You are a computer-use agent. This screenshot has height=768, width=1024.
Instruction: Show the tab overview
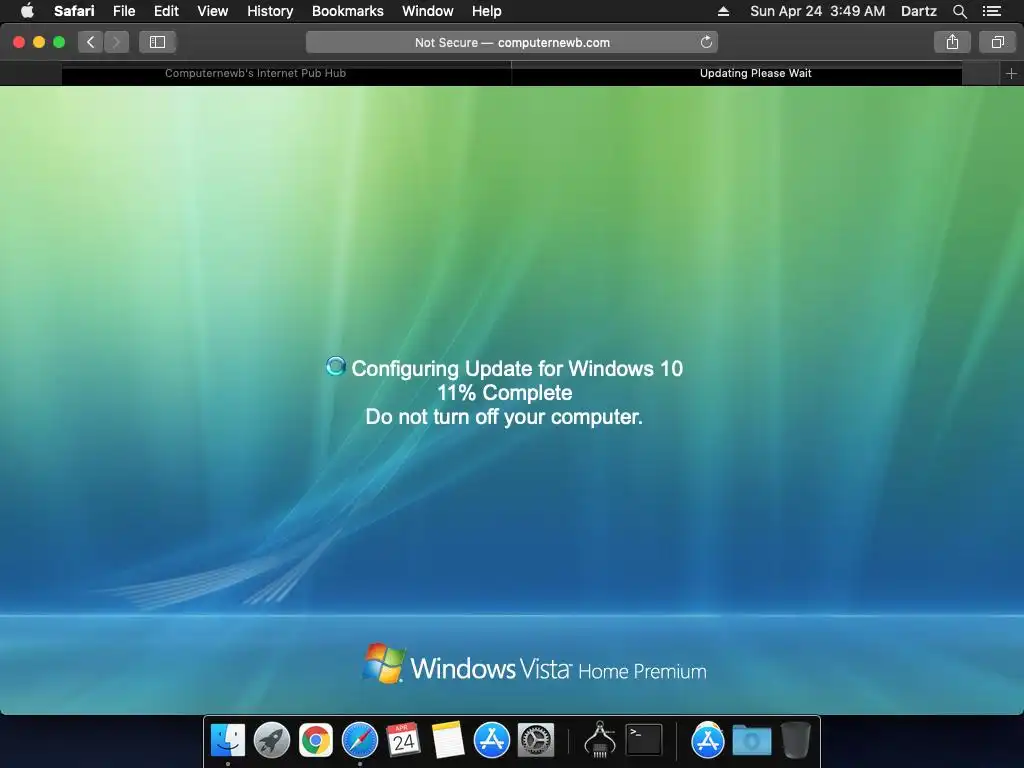(x=997, y=42)
